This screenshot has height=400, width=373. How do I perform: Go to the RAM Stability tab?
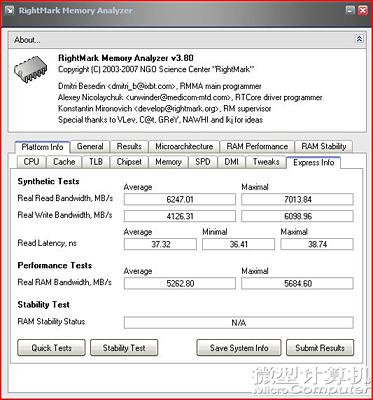324,146
